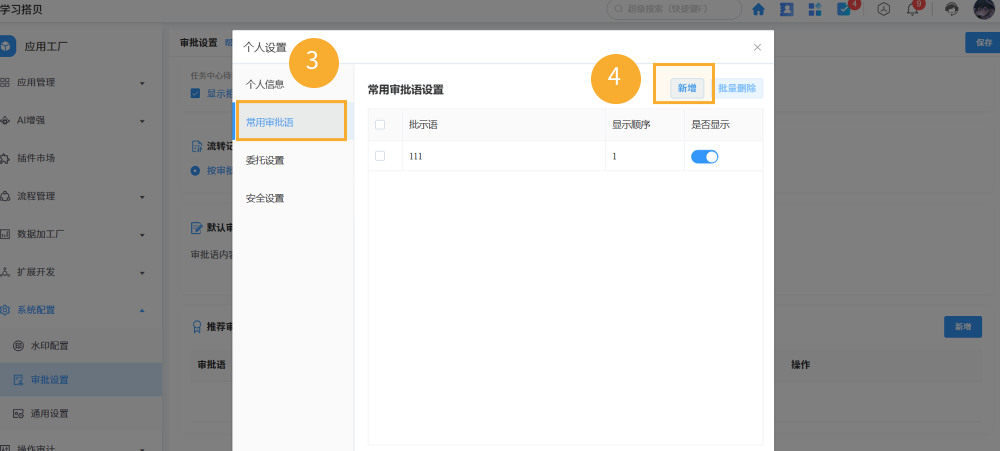Open notifications bell with badge 9
The height and width of the screenshot is (451, 1000).
pyautogui.click(x=913, y=10)
